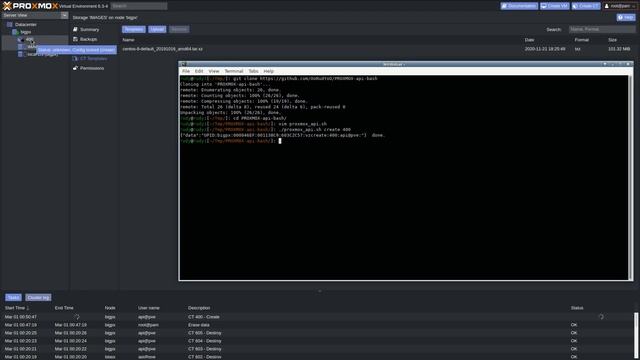Click the Node column header in tasks

[x=110, y=308]
